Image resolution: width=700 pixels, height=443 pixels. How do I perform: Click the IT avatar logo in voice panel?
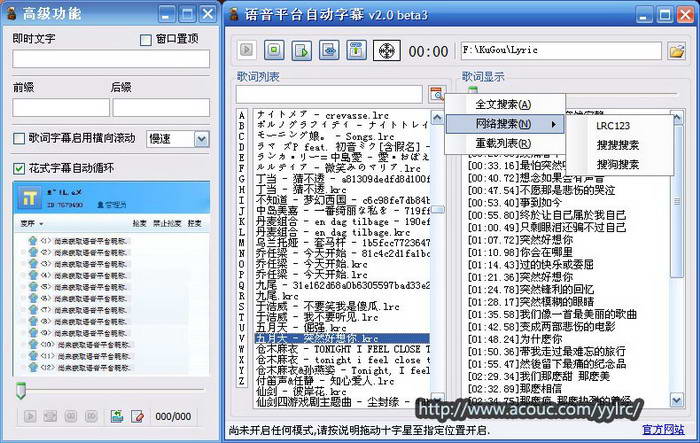[x=29, y=198]
